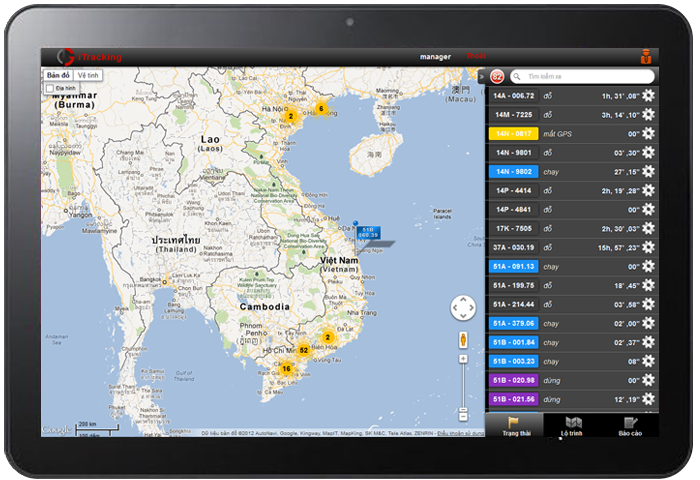Viewport: 700px width, 480px height.
Task: Open the Trạng thái tab
Action: coord(515,426)
